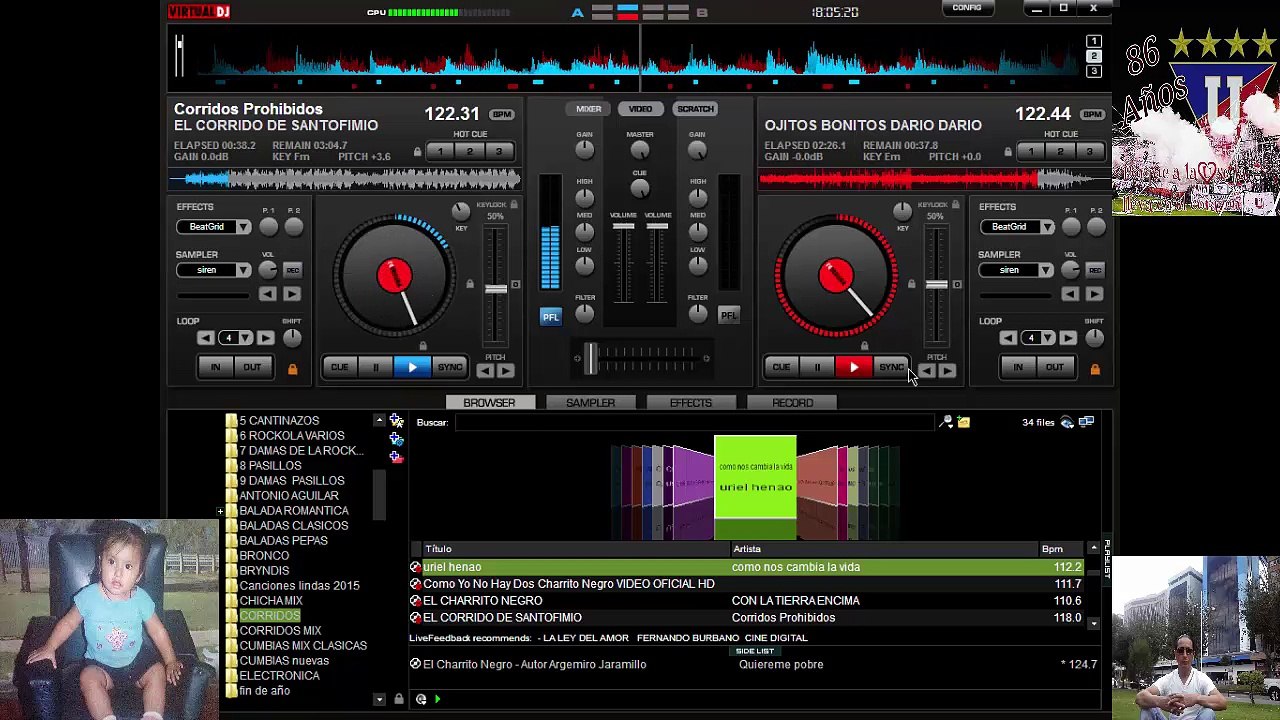This screenshot has height=720, width=1280.
Task: Toggle the right deck keylock padlock
Action: [x=956, y=205]
